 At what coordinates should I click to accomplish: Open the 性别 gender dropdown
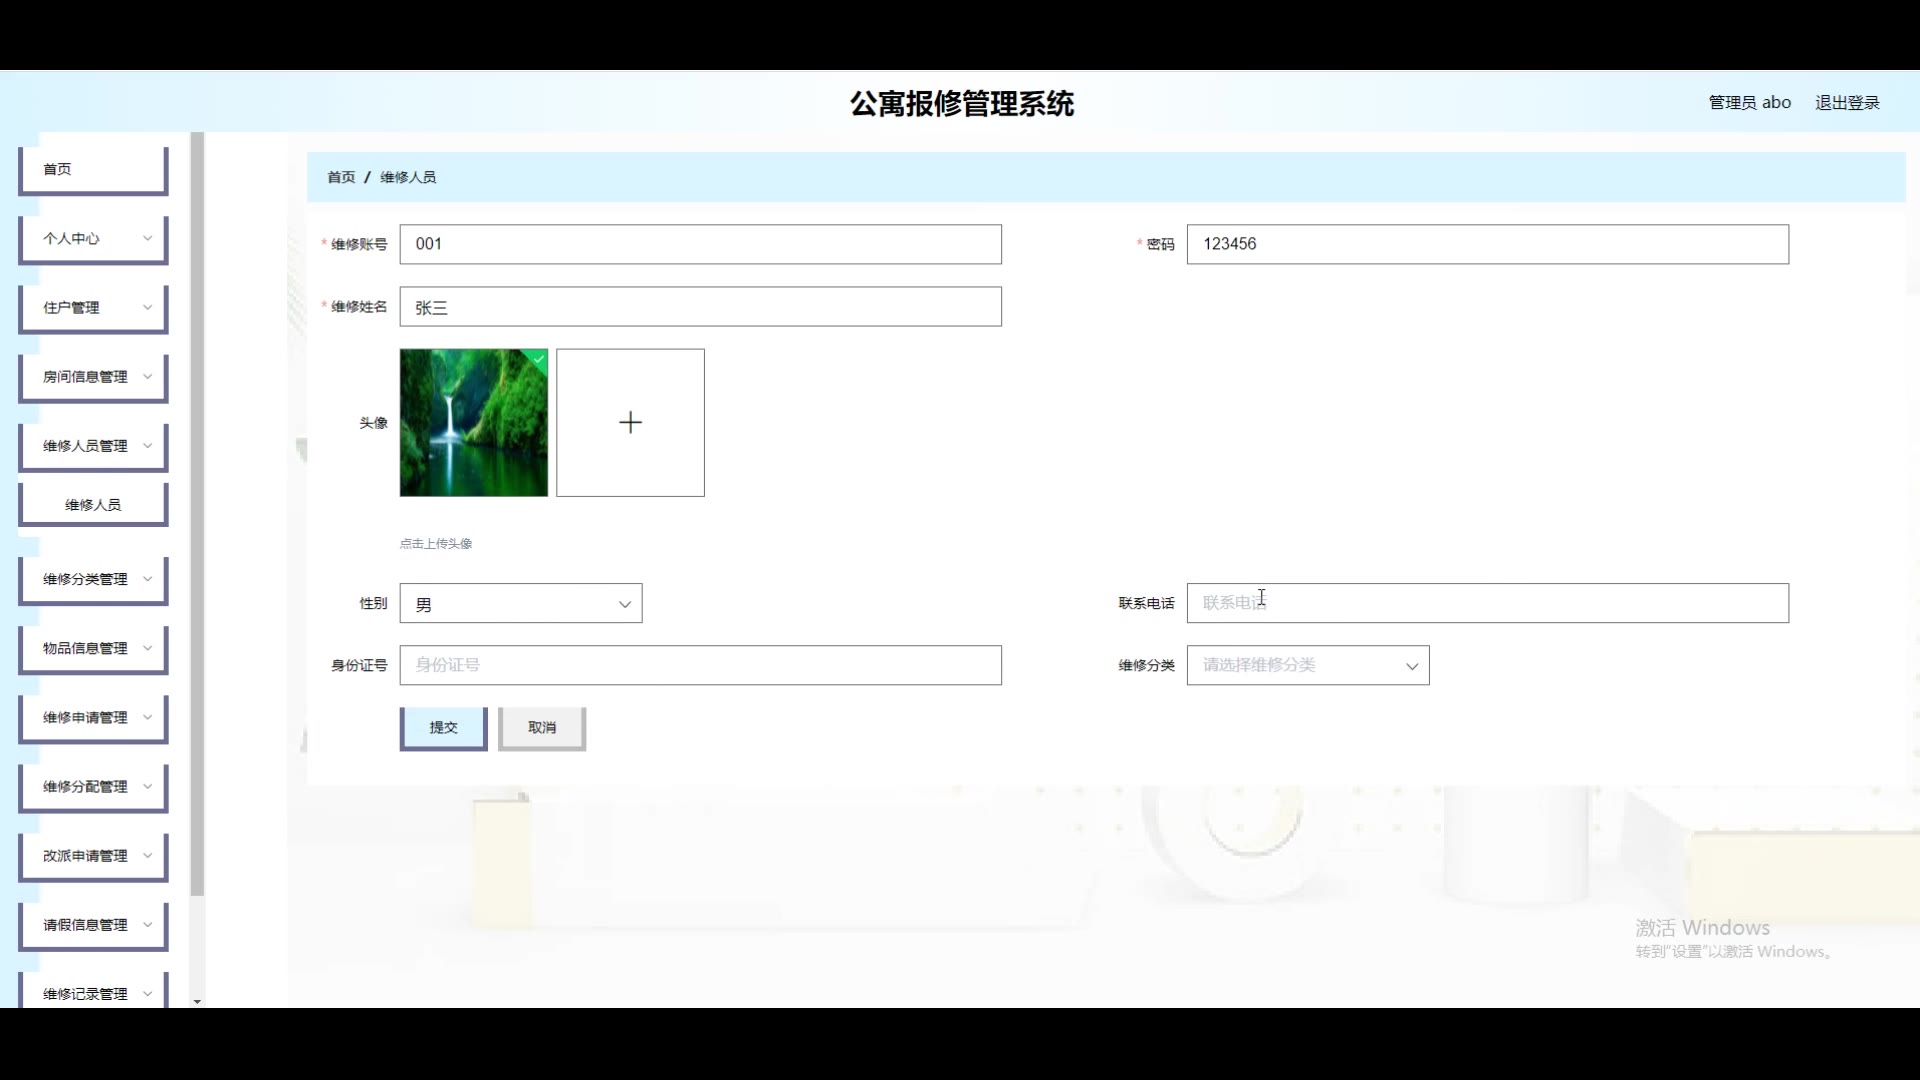(521, 604)
